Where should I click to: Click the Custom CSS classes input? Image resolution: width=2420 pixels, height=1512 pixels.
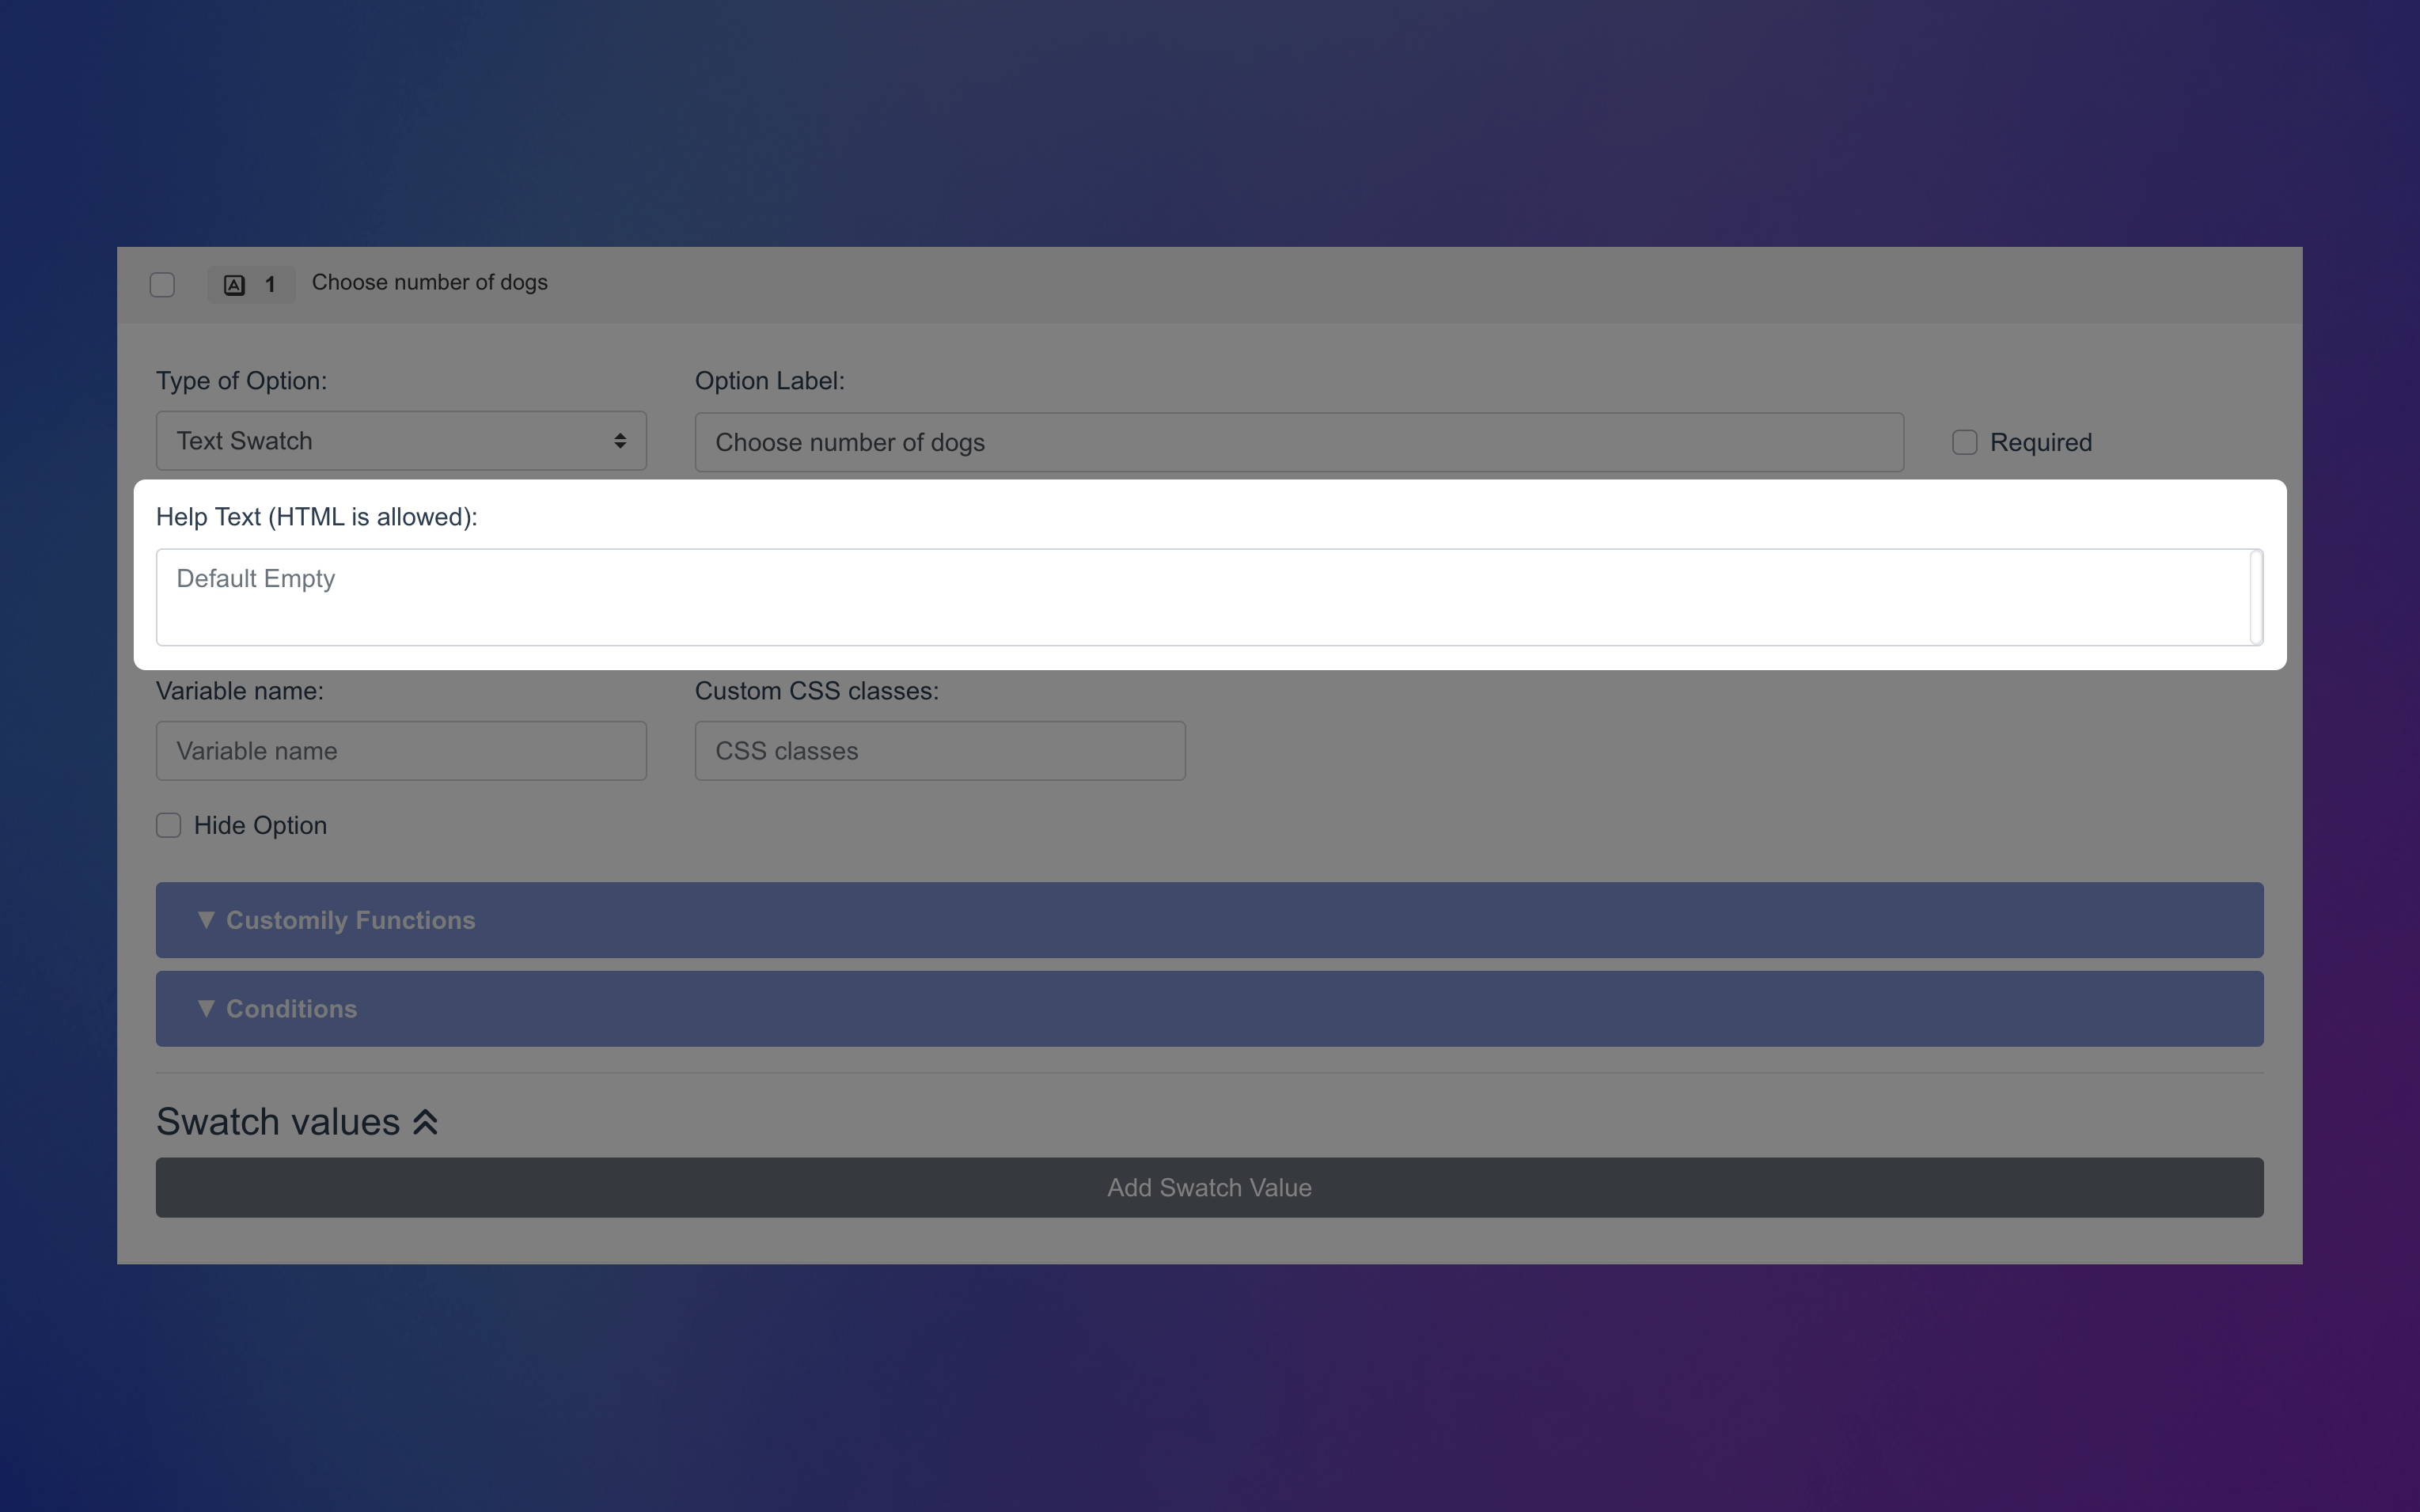[x=939, y=751]
